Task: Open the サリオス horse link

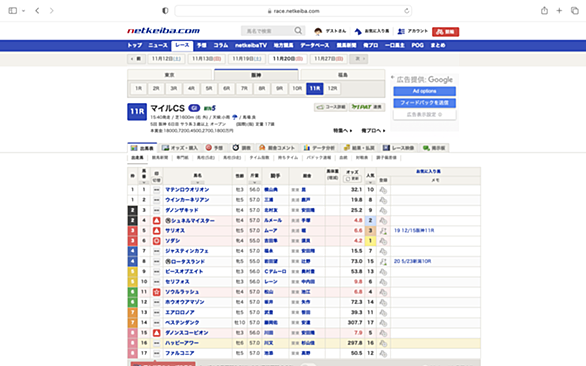Action: [175, 231]
